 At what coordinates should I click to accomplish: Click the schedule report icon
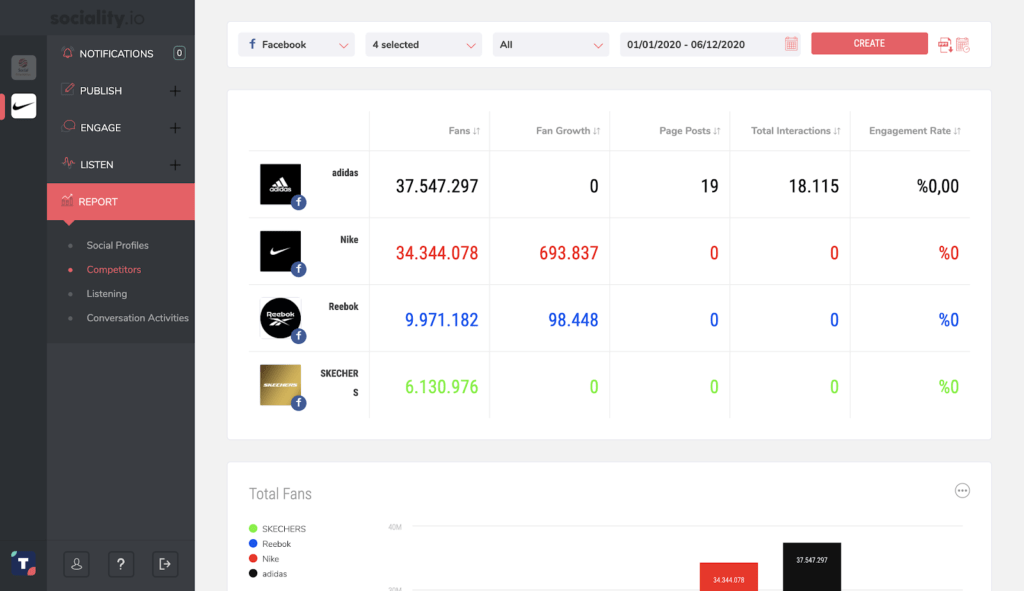tap(963, 44)
